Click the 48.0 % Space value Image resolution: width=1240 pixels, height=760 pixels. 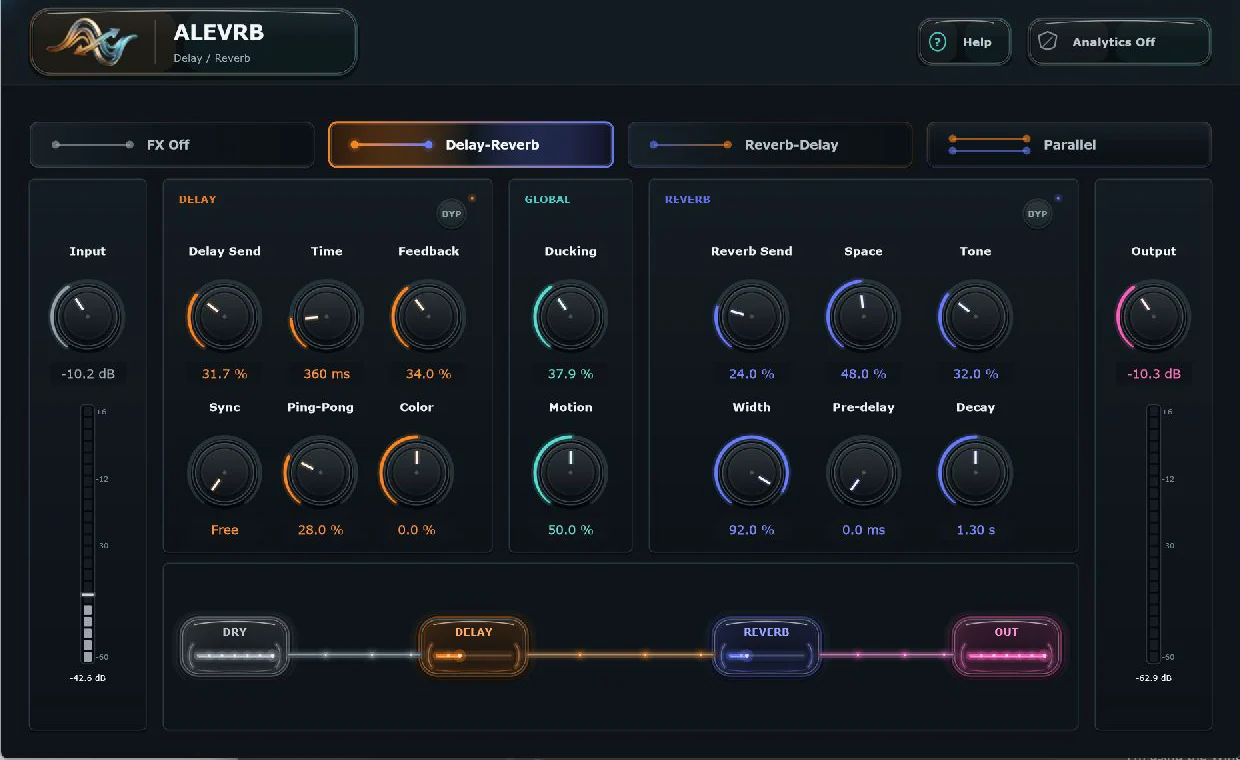coord(863,374)
